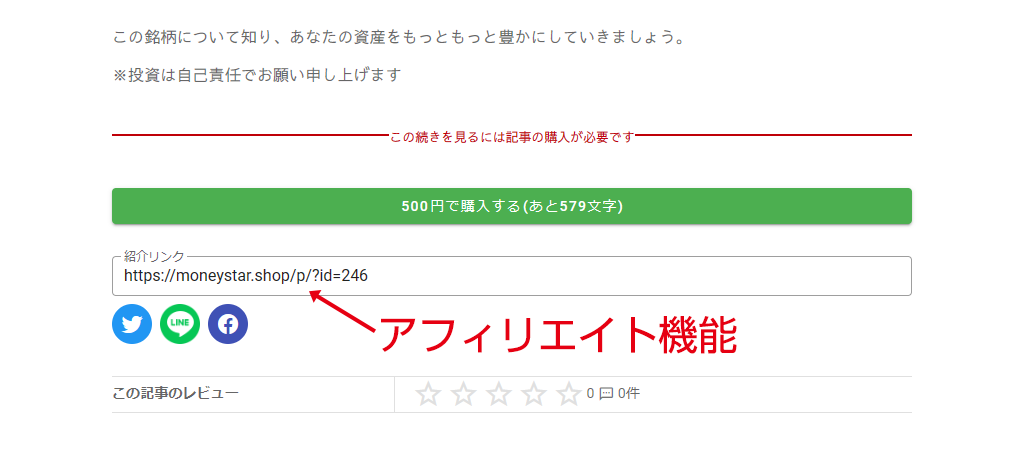
Task: Buy the article with 500円で購入する button
Action: (512, 206)
